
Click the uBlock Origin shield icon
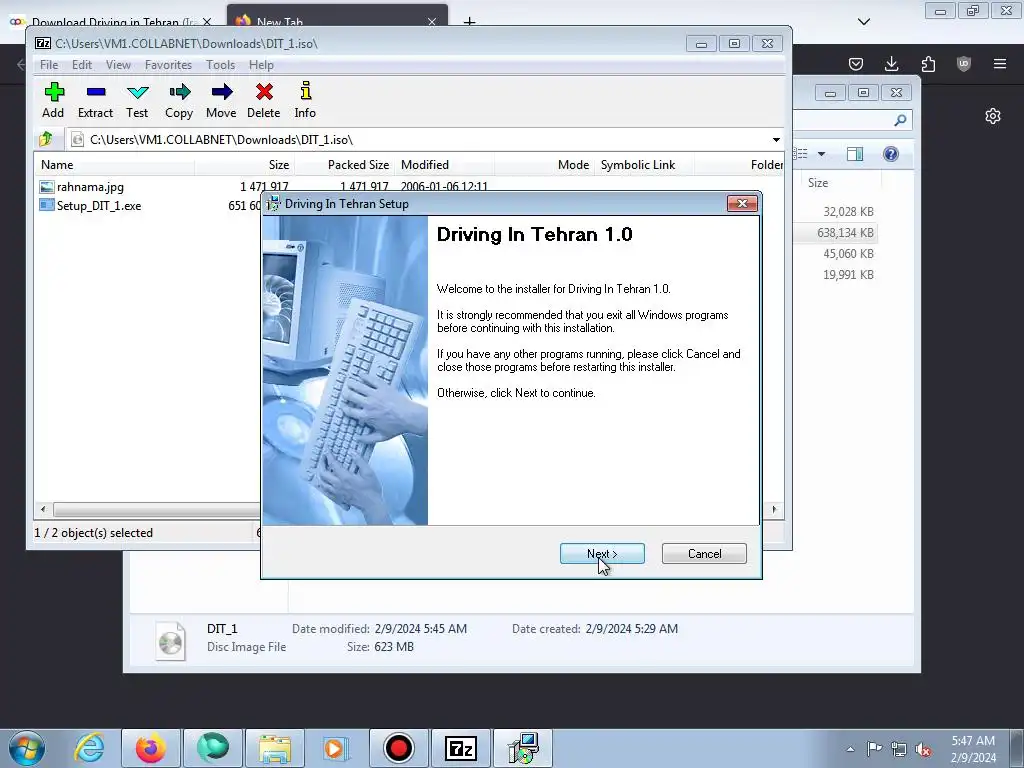(x=964, y=64)
